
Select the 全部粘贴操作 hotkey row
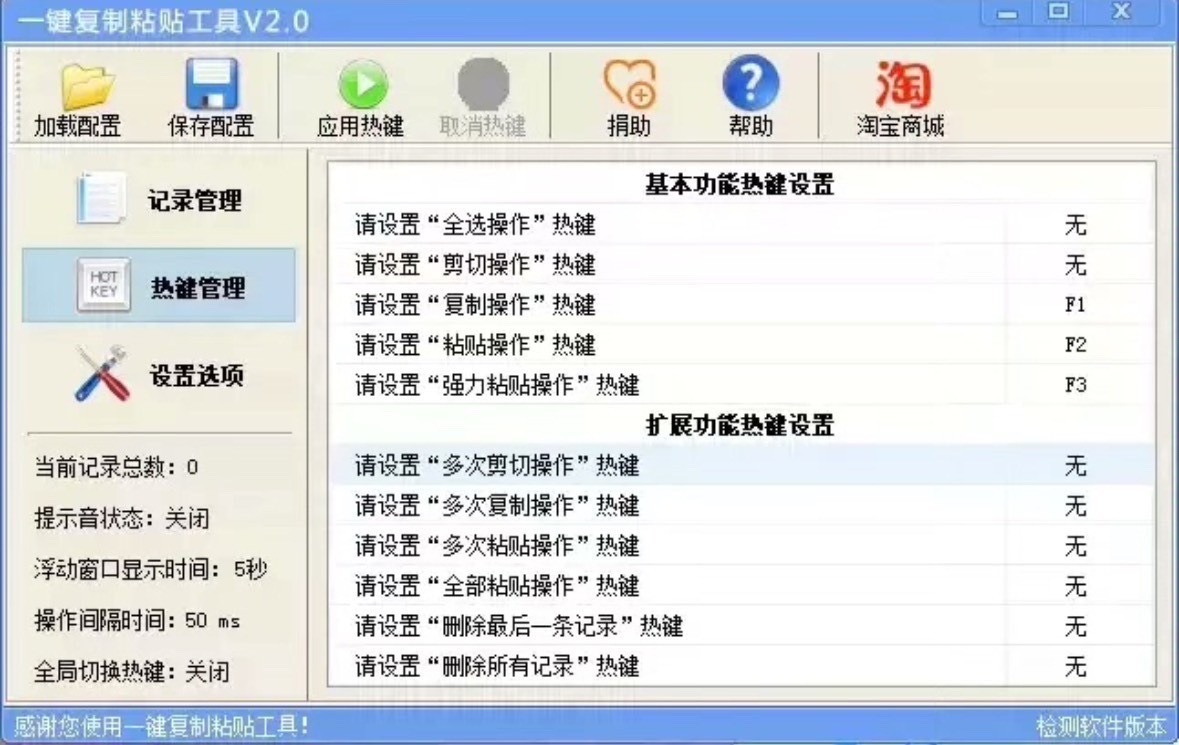point(743,586)
